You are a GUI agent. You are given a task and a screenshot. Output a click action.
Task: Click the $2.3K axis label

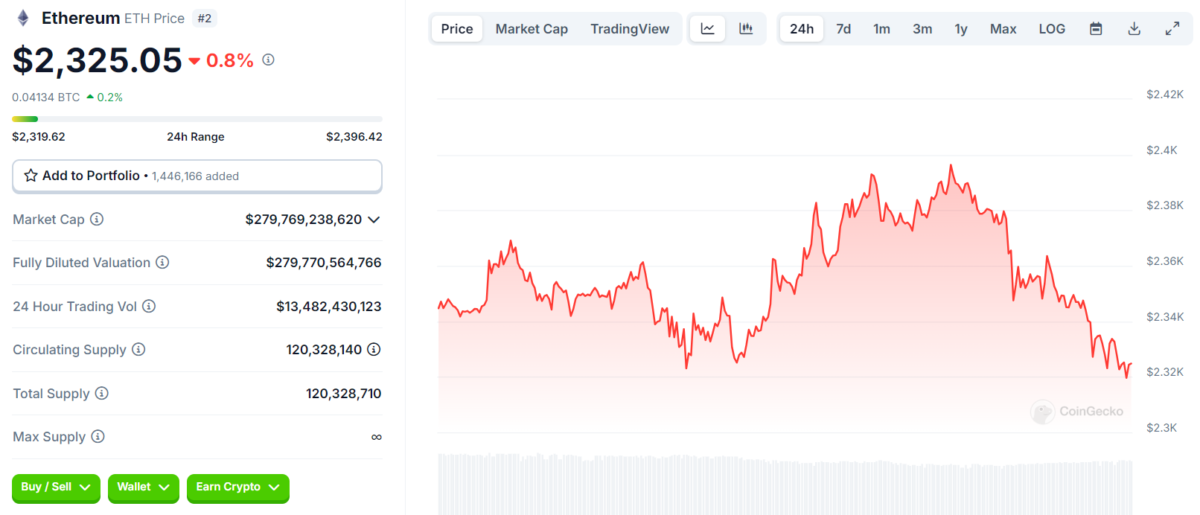[x=1162, y=427]
